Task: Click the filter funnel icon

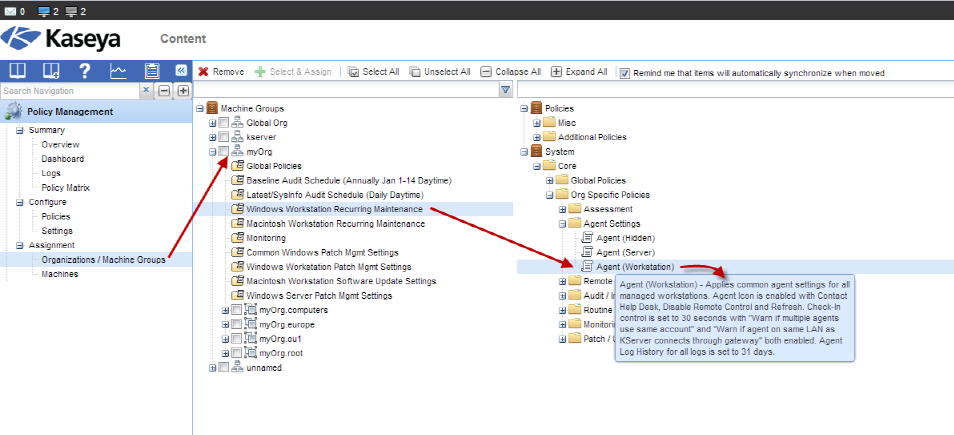Action: point(505,91)
